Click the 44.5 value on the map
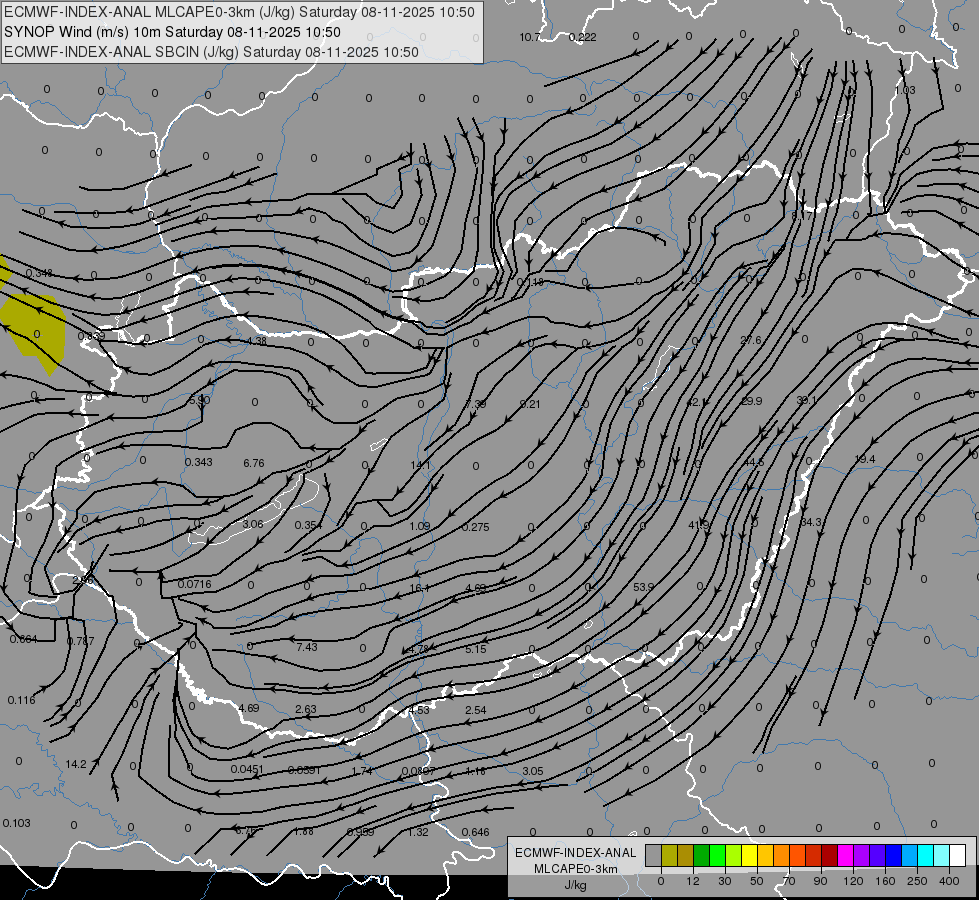Image resolution: width=979 pixels, height=900 pixels. [754, 462]
